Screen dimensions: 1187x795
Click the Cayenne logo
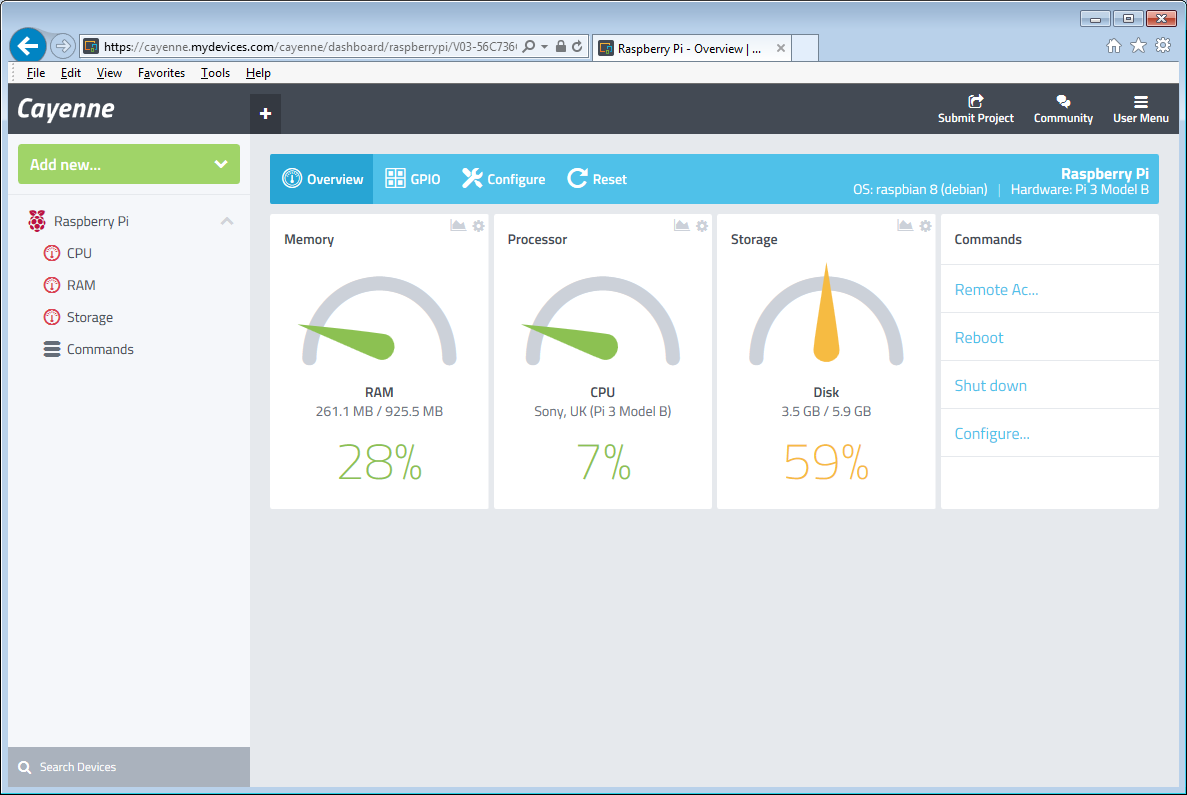coord(66,109)
